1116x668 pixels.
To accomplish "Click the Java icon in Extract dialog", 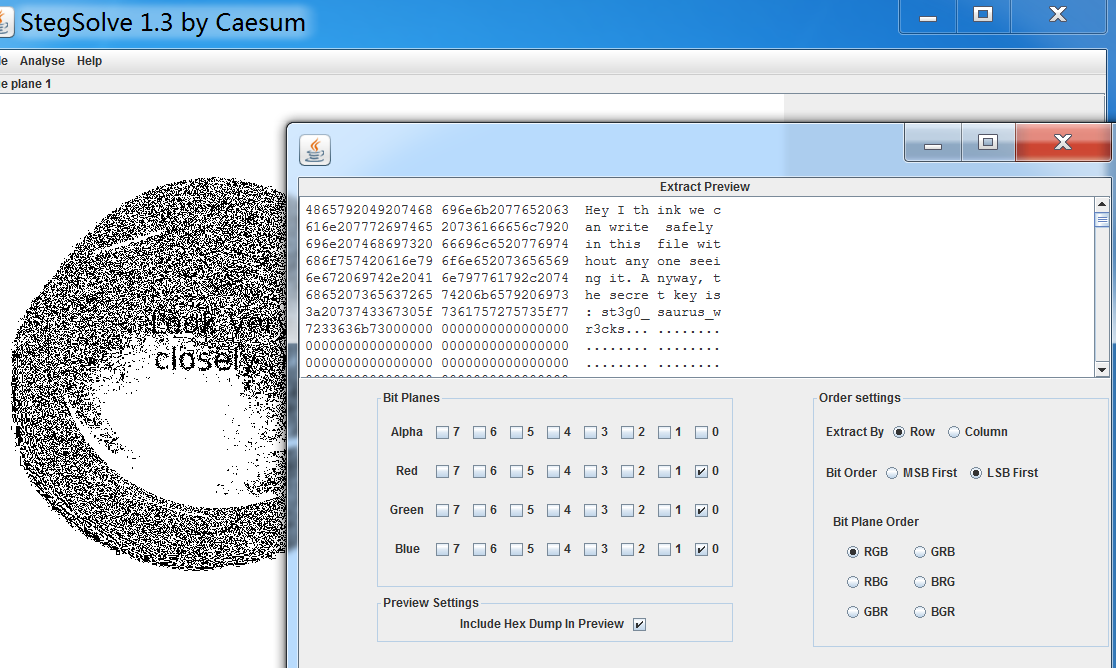I will pyautogui.click(x=315, y=150).
